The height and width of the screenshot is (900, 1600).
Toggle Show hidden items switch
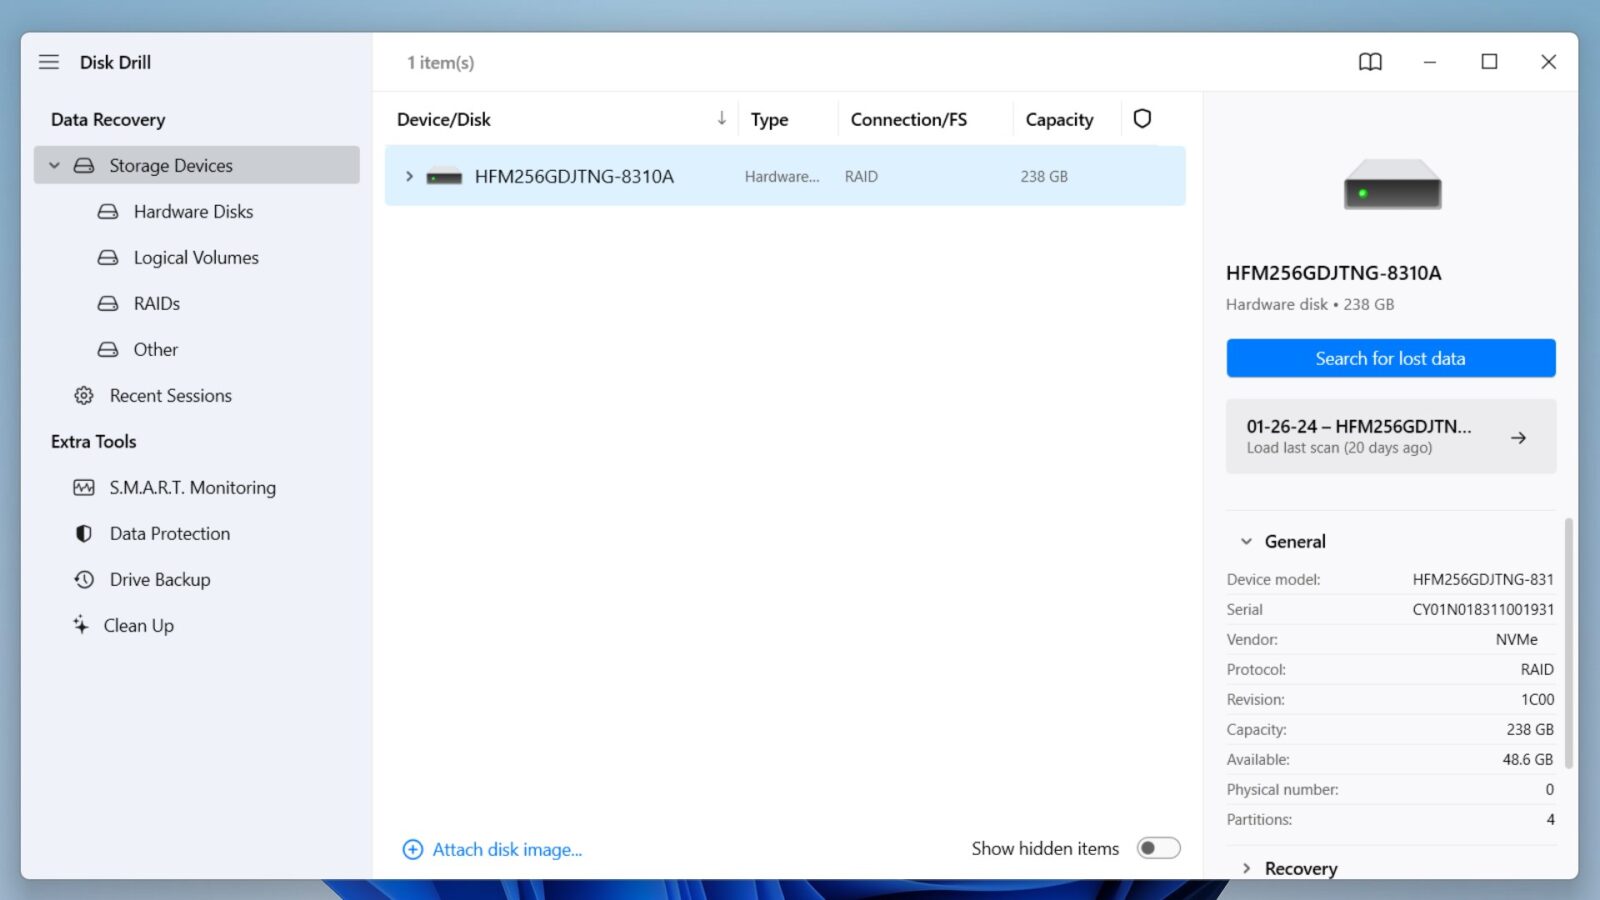pos(1158,848)
